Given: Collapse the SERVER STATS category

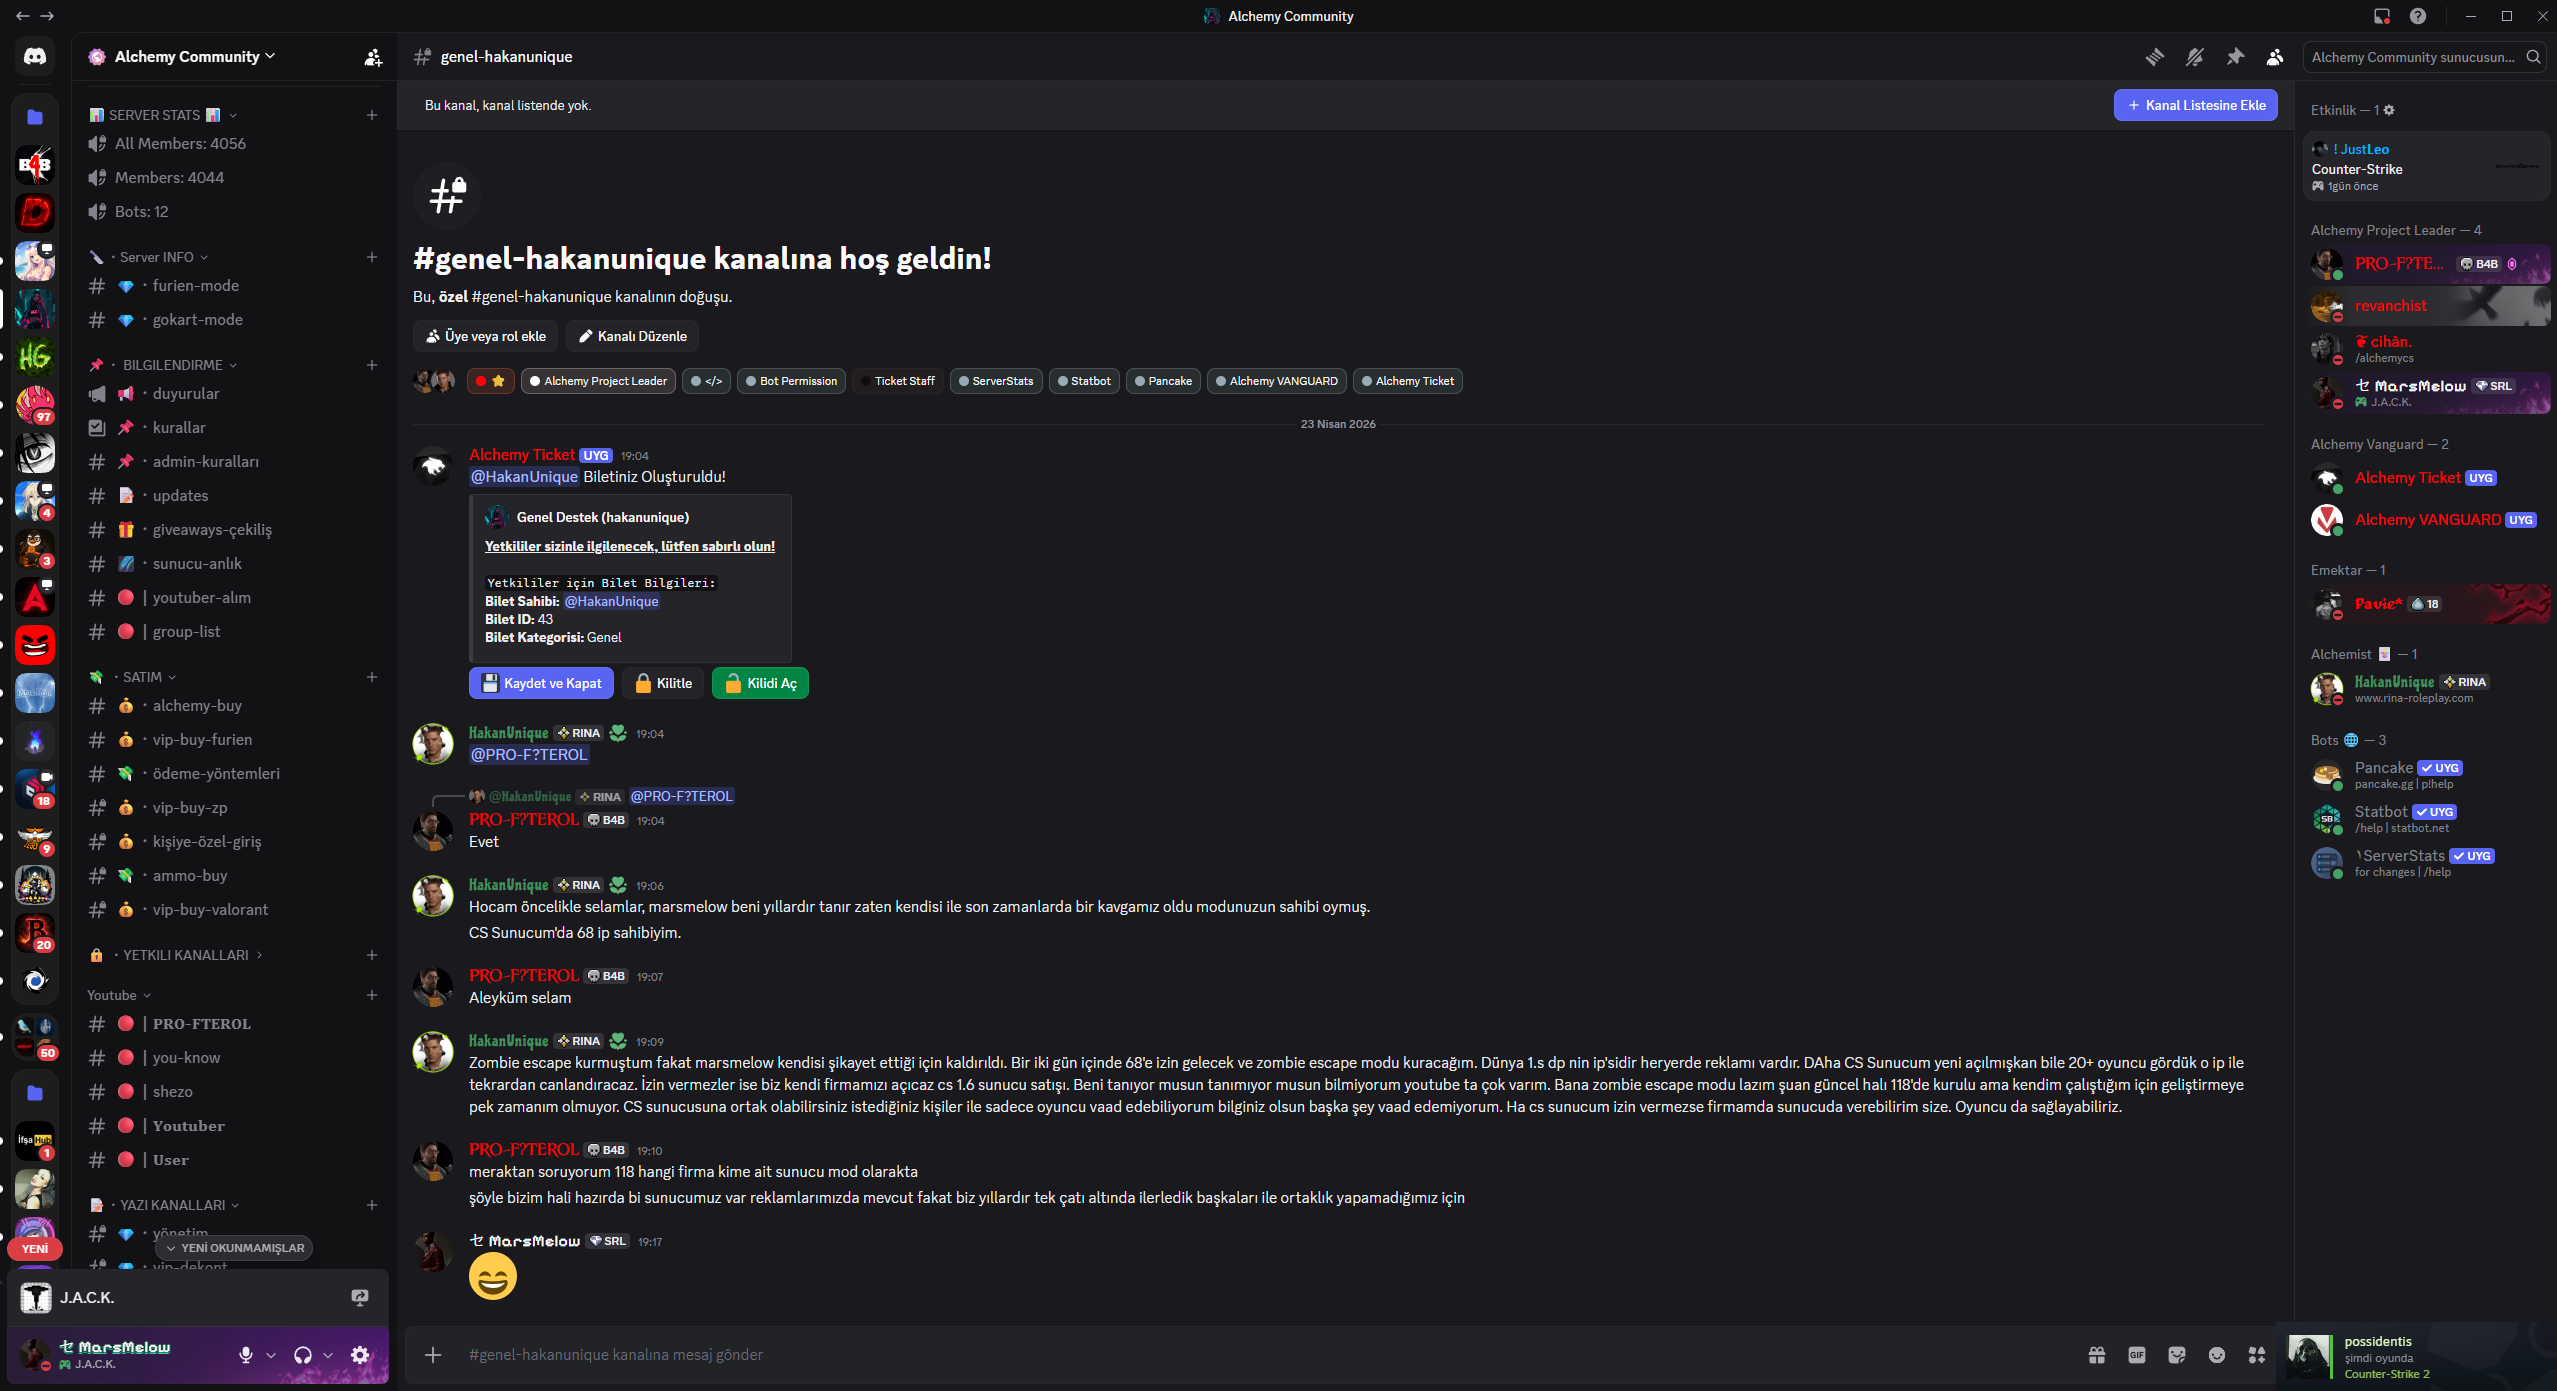Looking at the screenshot, I should (x=163, y=115).
